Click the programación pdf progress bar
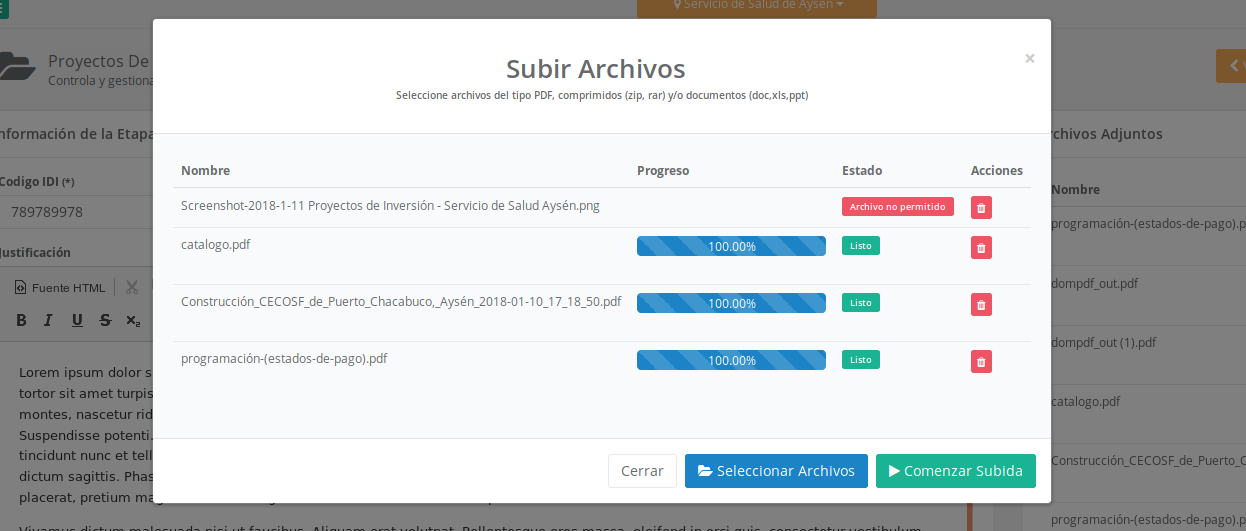The width and height of the screenshot is (1246, 531). (x=731, y=360)
